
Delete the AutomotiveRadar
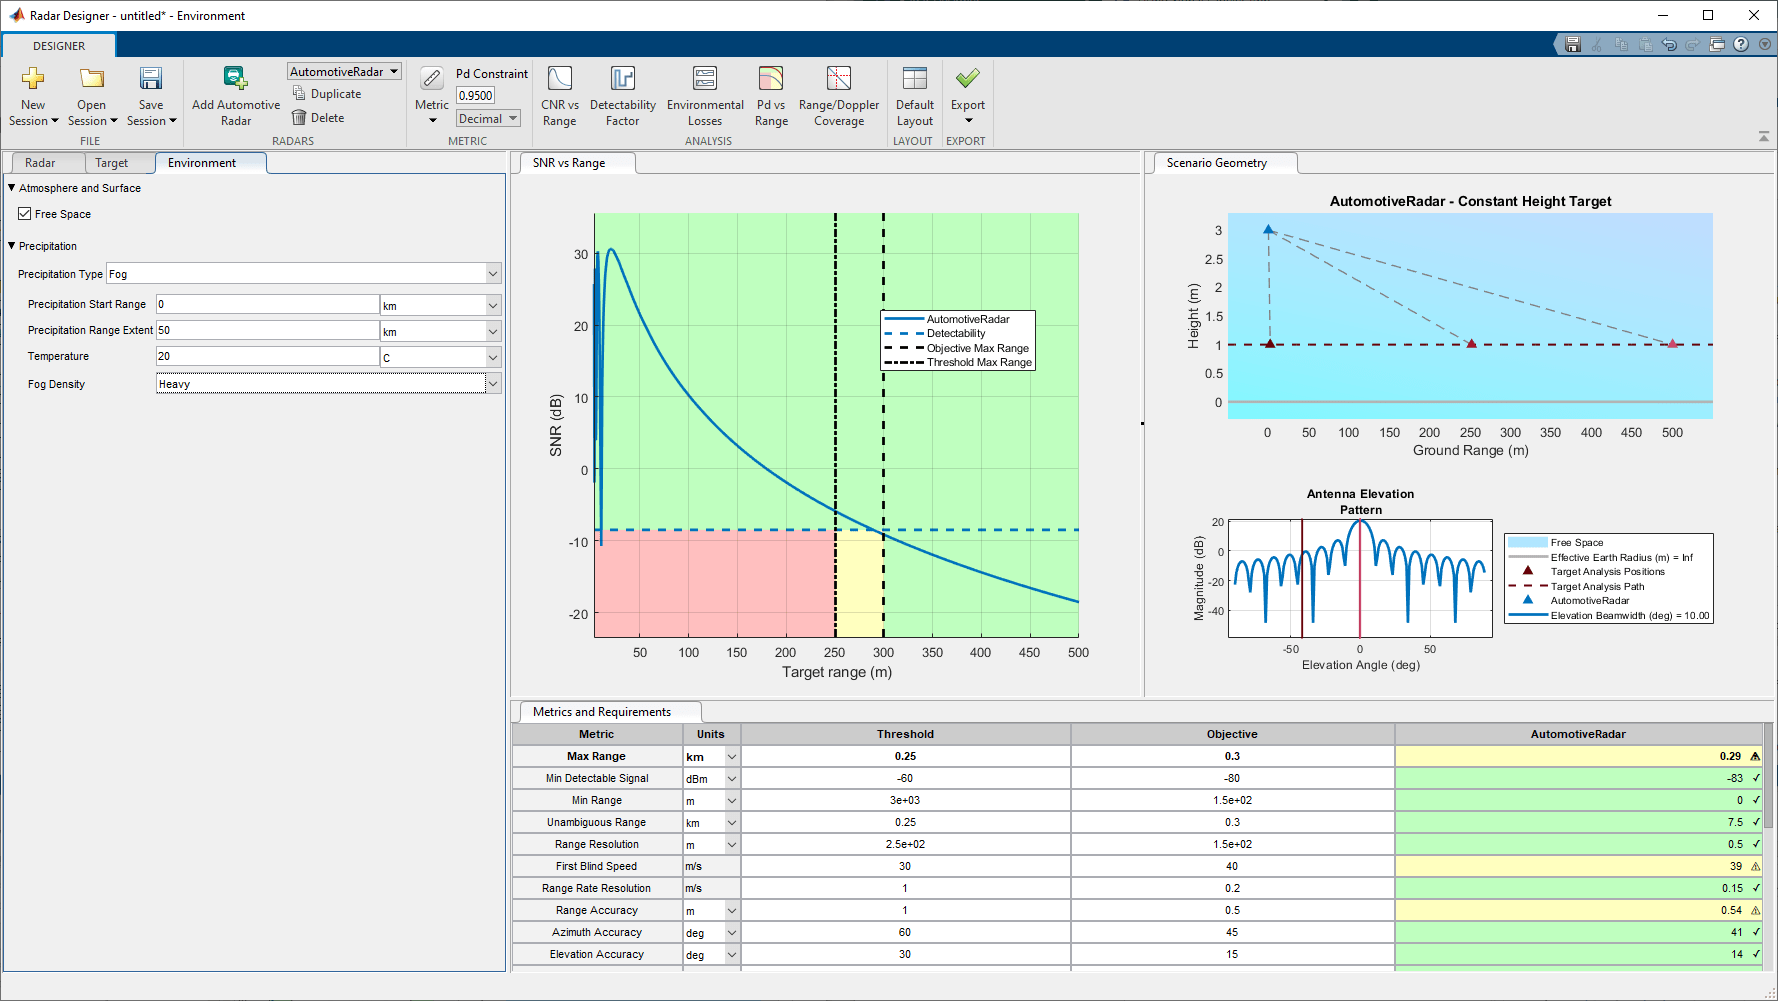(320, 117)
